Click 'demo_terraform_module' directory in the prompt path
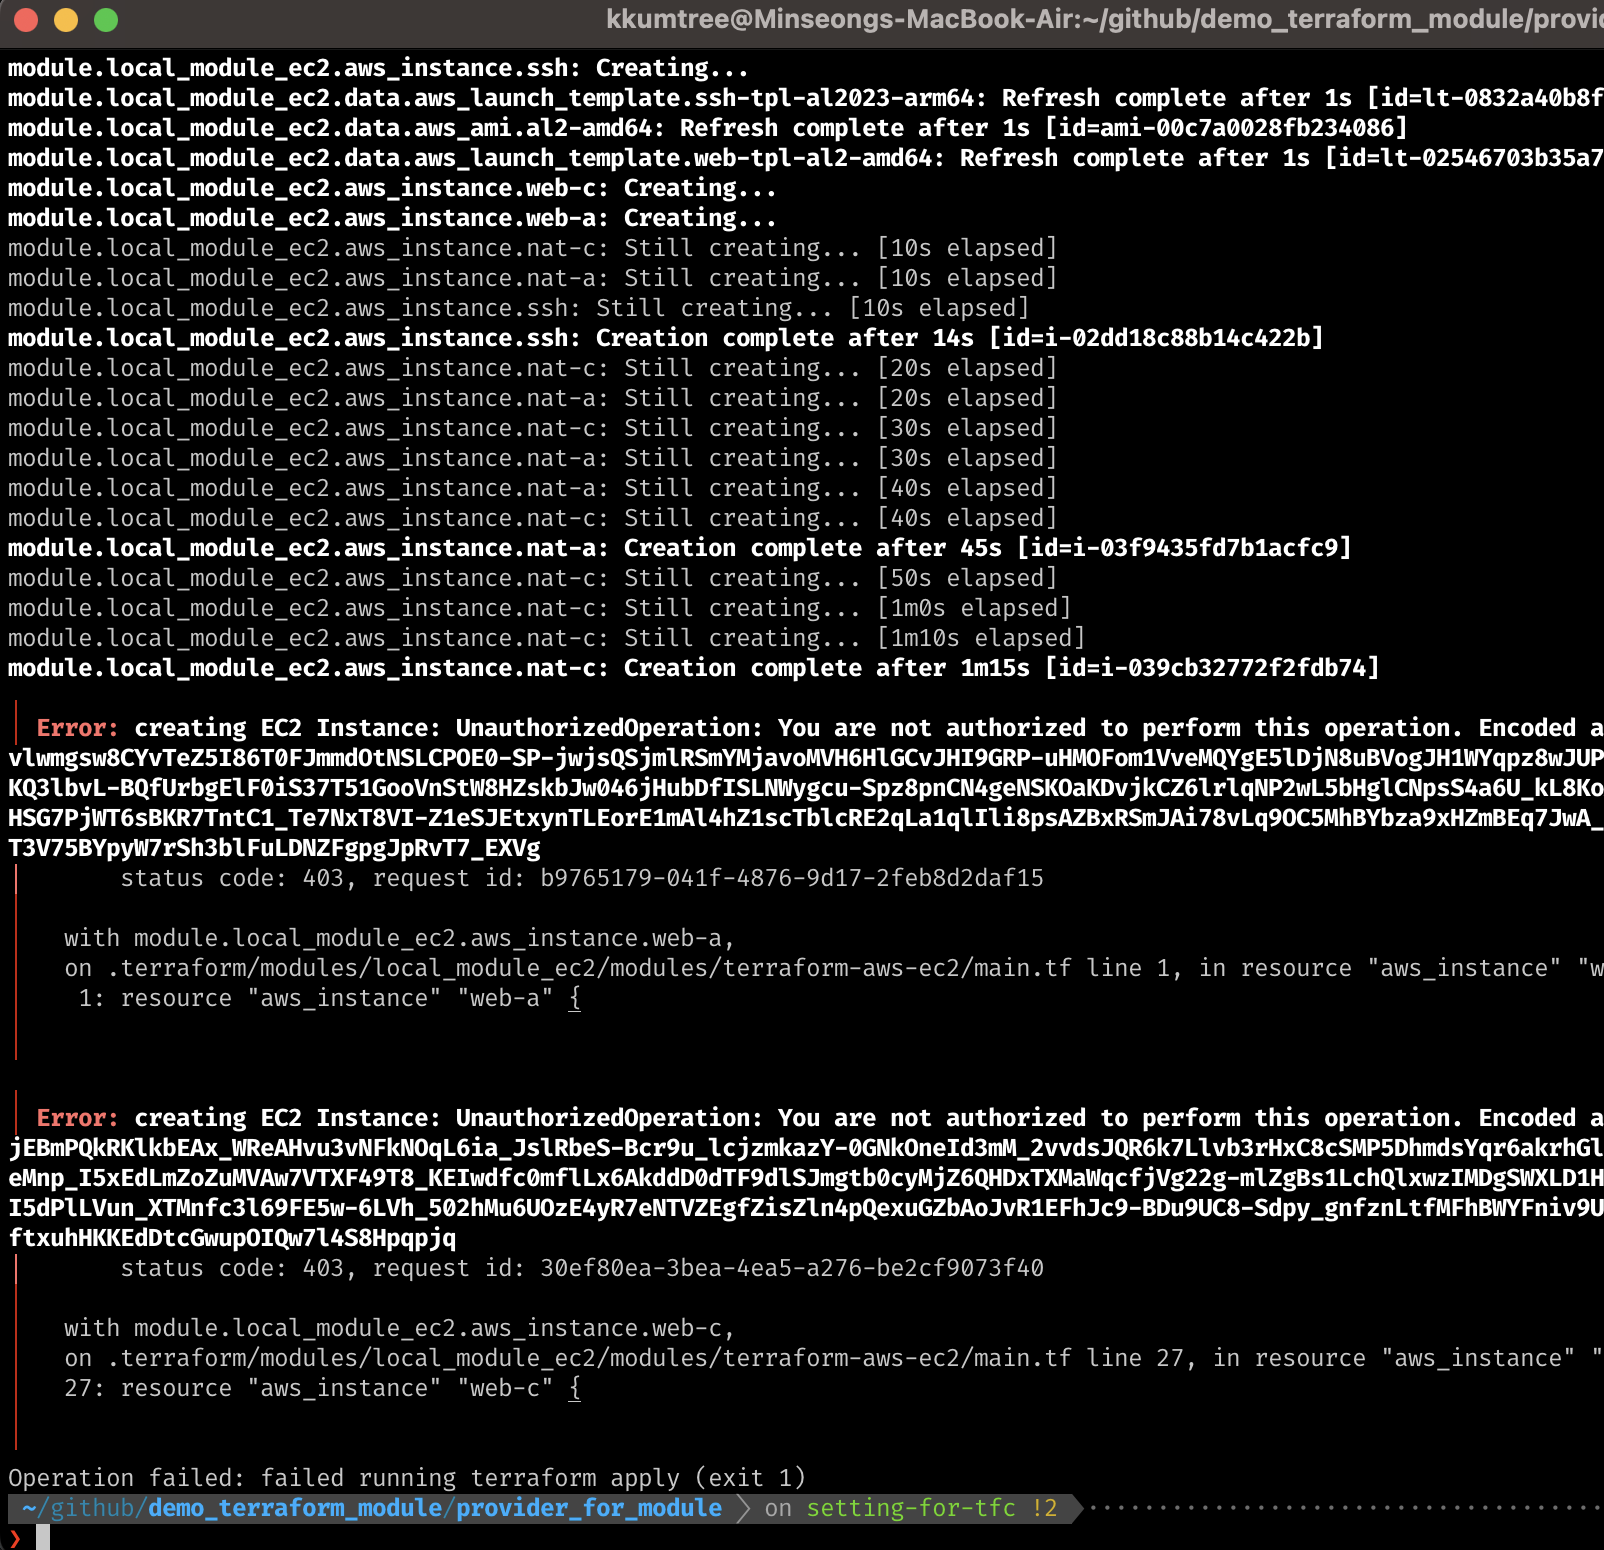Viewport: 1604px width, 1550px height. pyautogui.click(x=294, y=1508)
